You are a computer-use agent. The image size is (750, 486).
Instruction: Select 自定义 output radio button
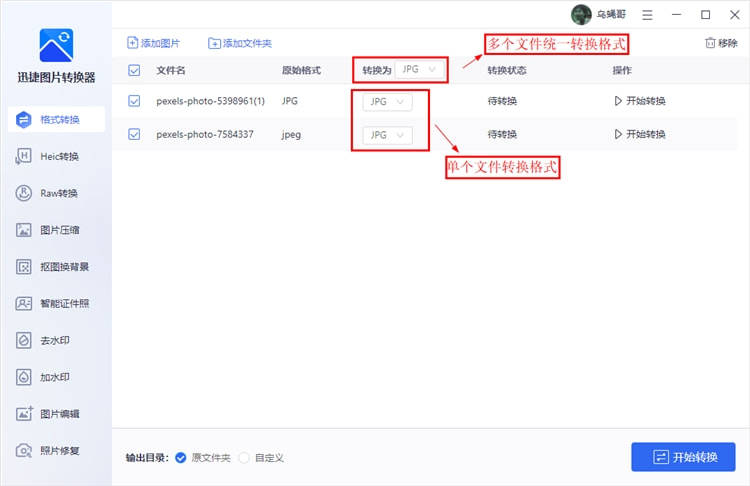point(244,458)
